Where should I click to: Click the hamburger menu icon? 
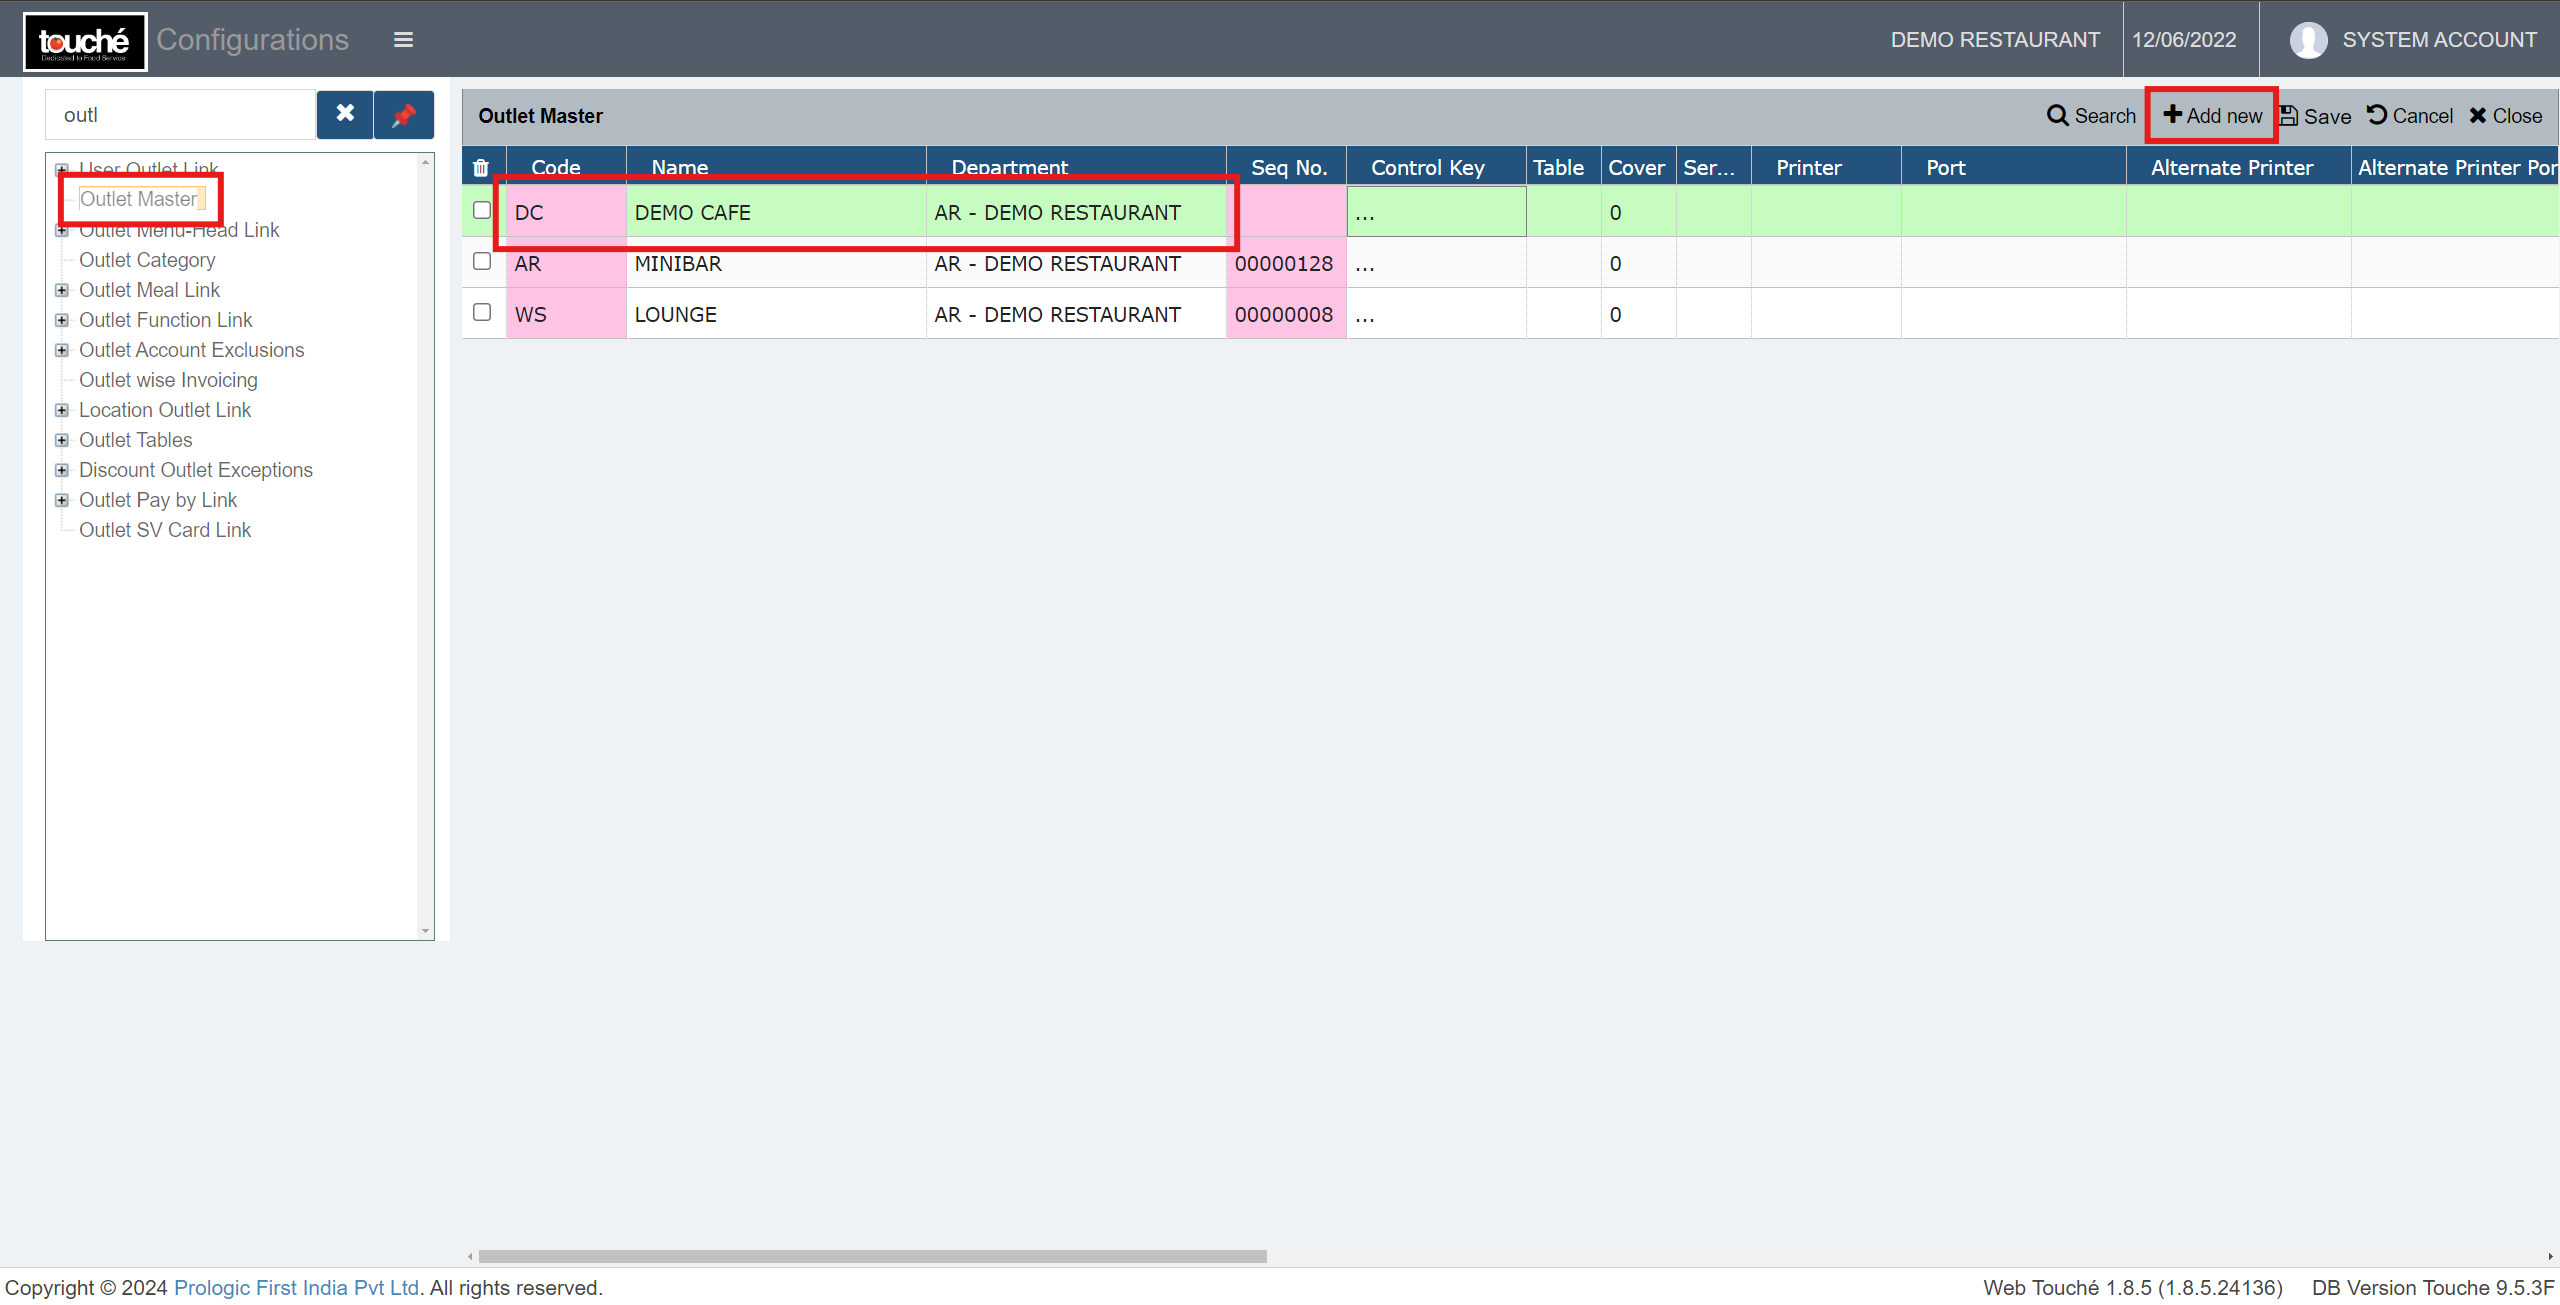pos(403,40)
